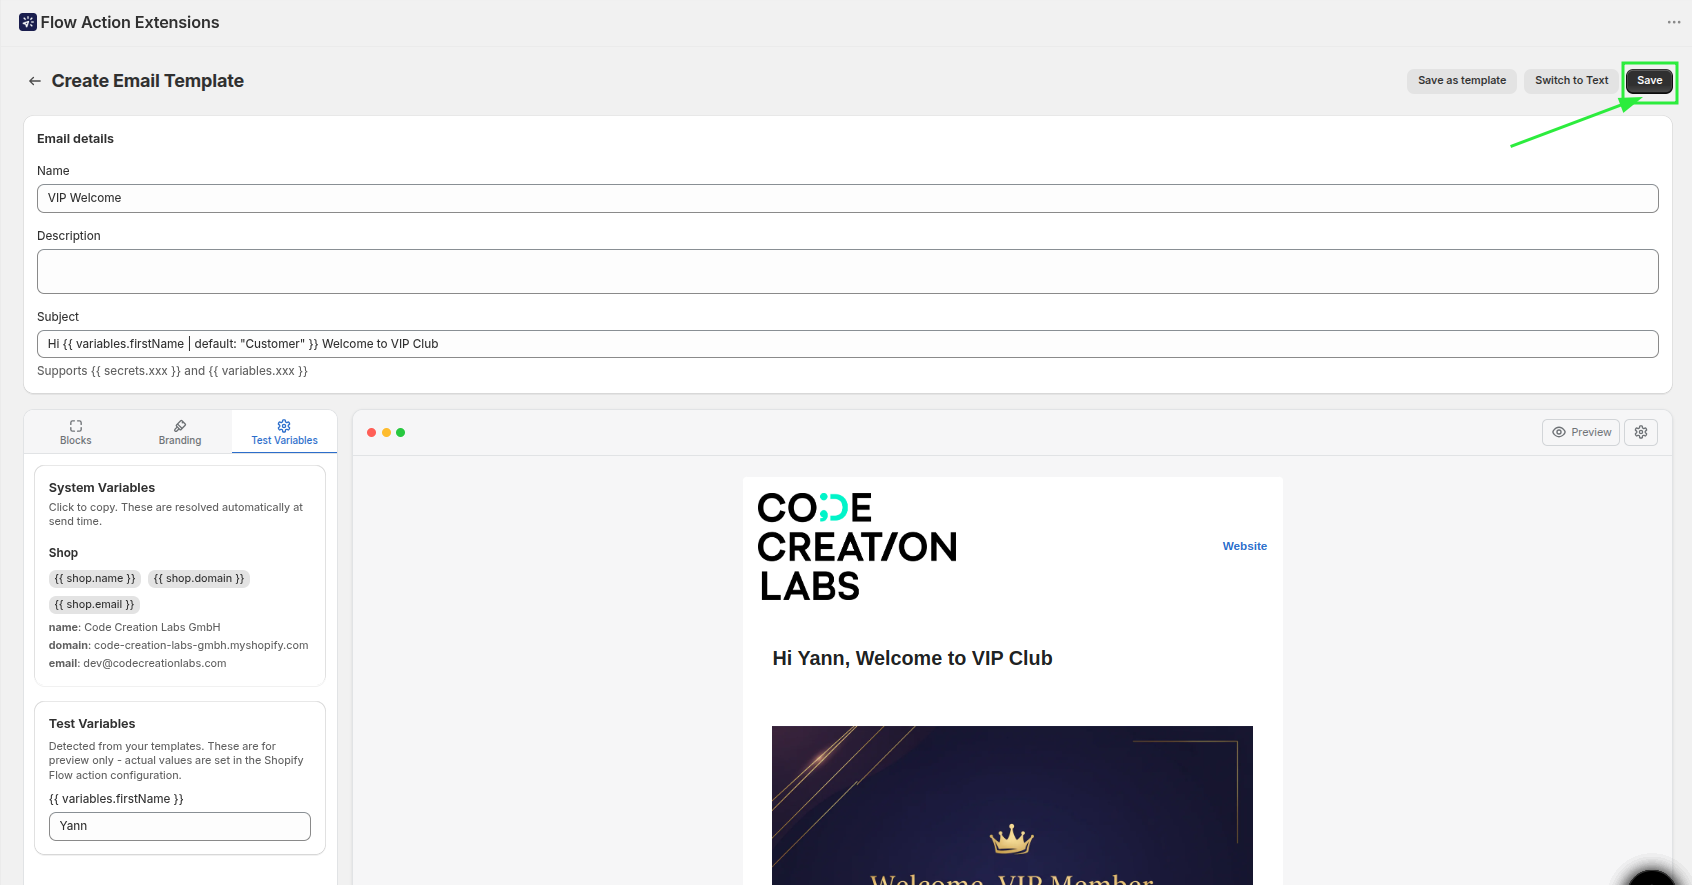Click the Code Creation Labs logo
The height and width of the screenshot is (885, 1692).
(857, 547)
